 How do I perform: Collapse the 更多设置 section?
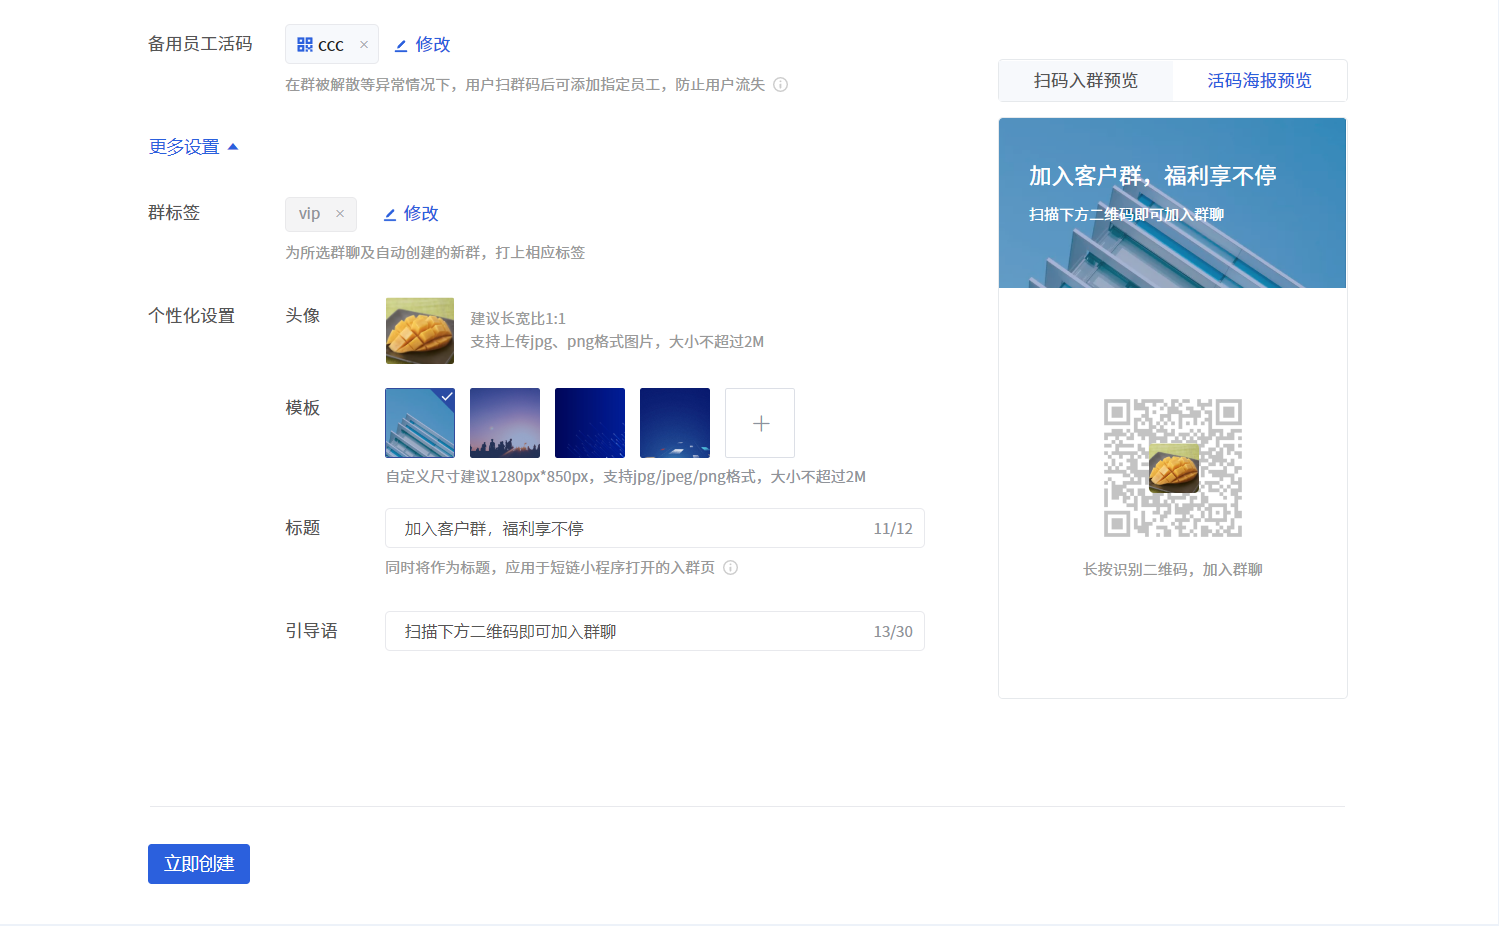(x=194, y=147)
